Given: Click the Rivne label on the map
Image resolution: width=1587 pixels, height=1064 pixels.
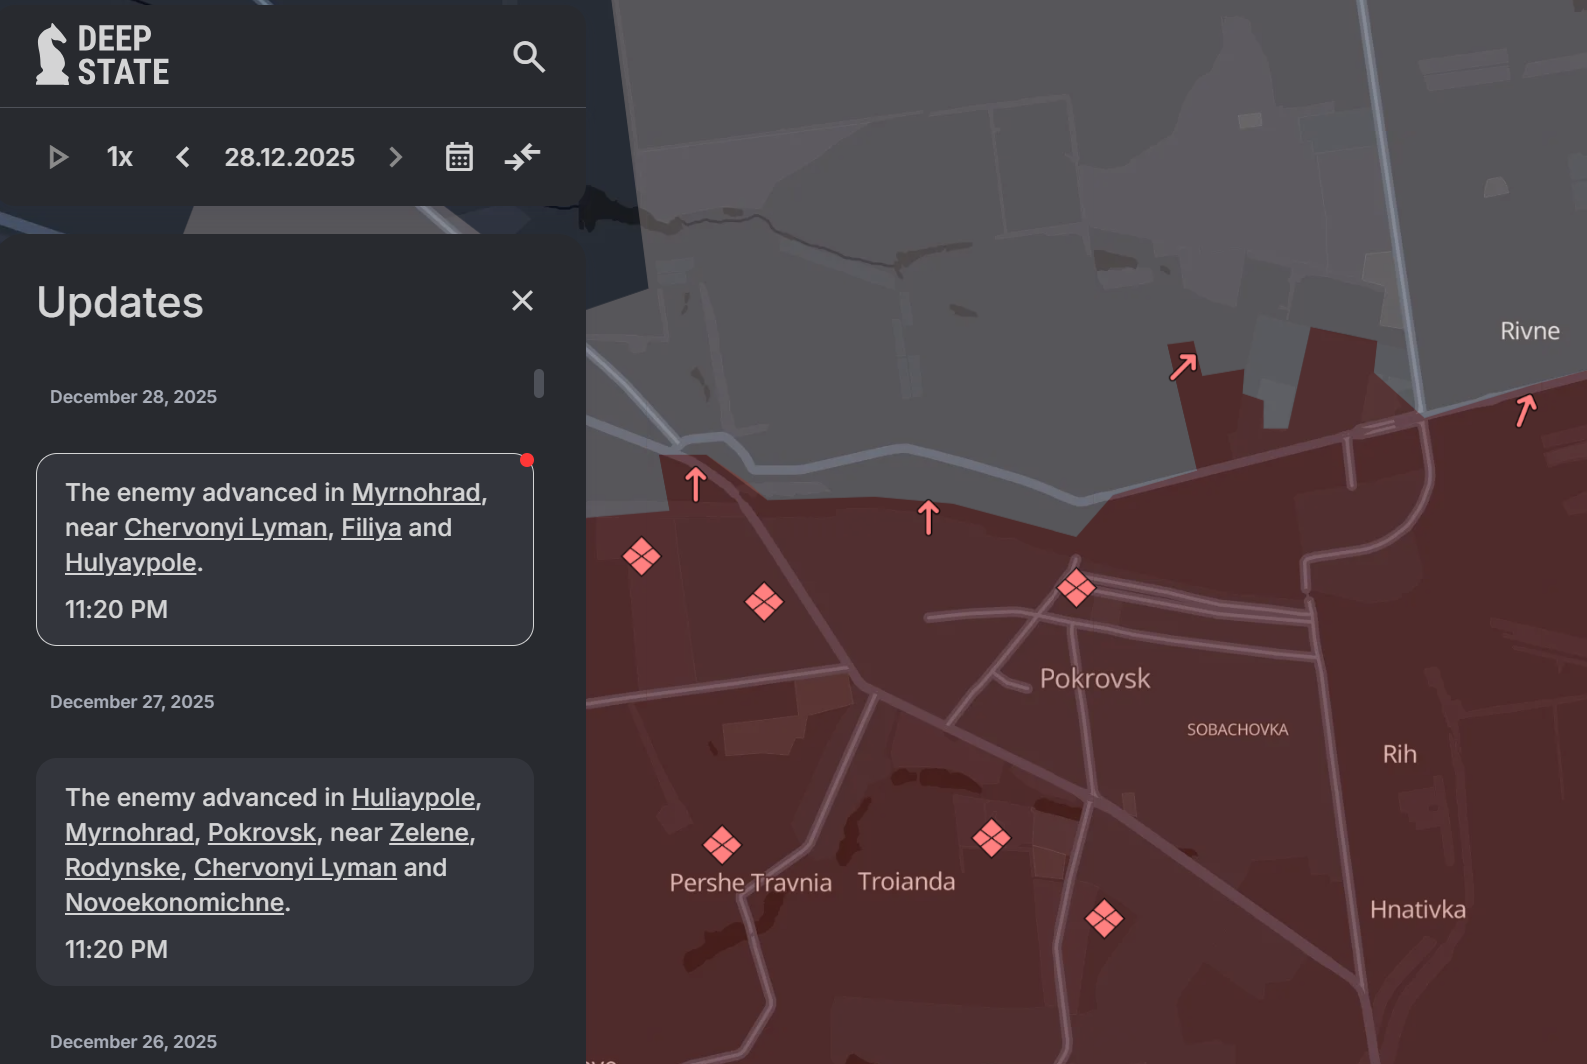Looking at the screenshot, I should pyautogui.click(x=1530, y=331).
